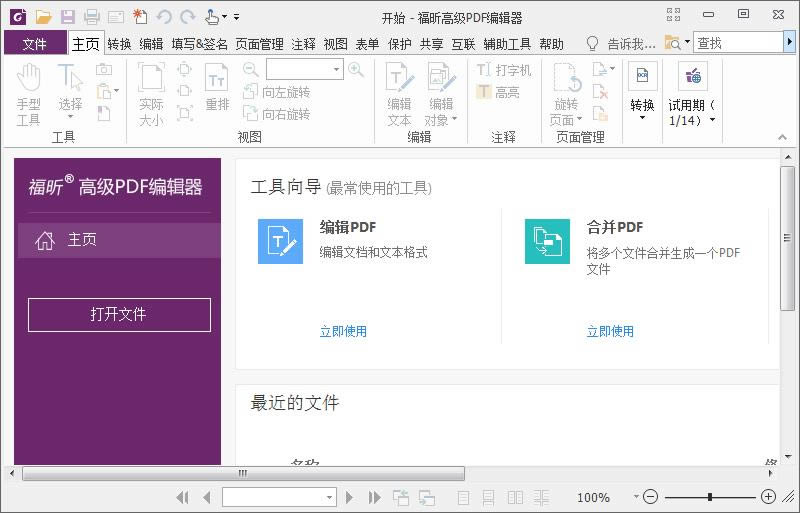Click in the 查找 search field
Screen dimensions: 800x513
[738, 43]
